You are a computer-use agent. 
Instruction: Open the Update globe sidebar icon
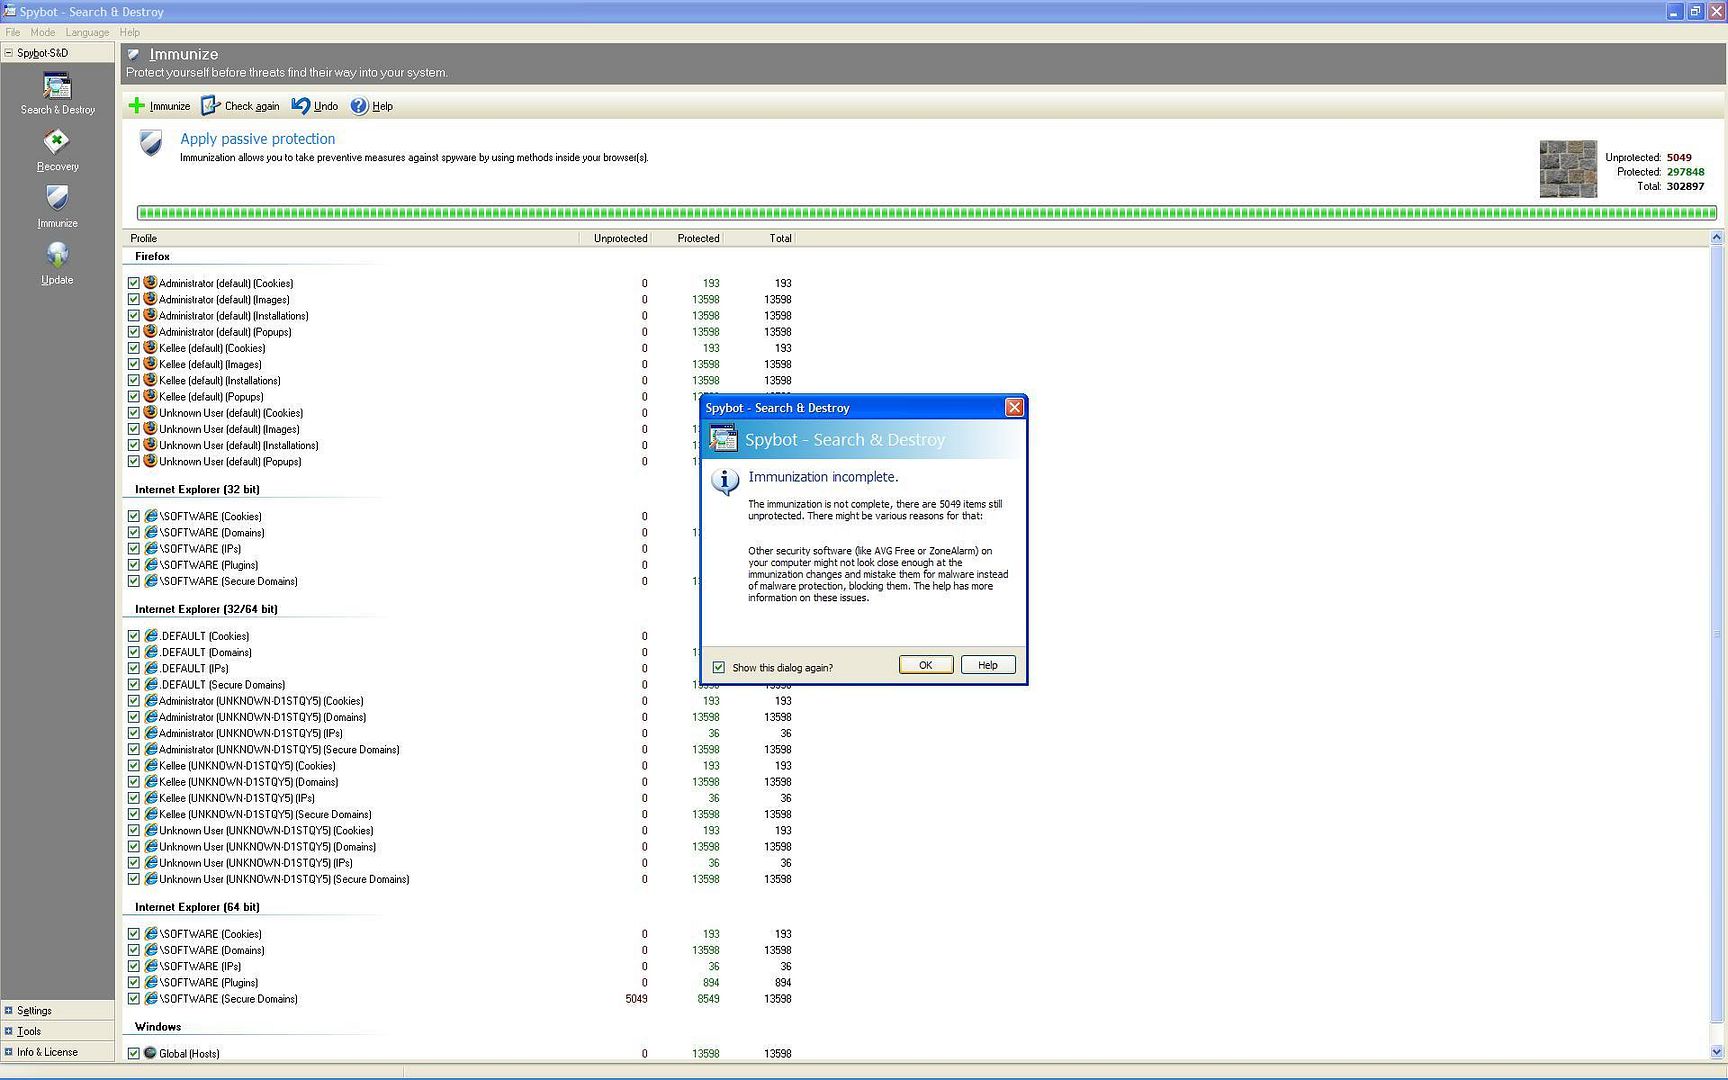click(x=57, y=264)
